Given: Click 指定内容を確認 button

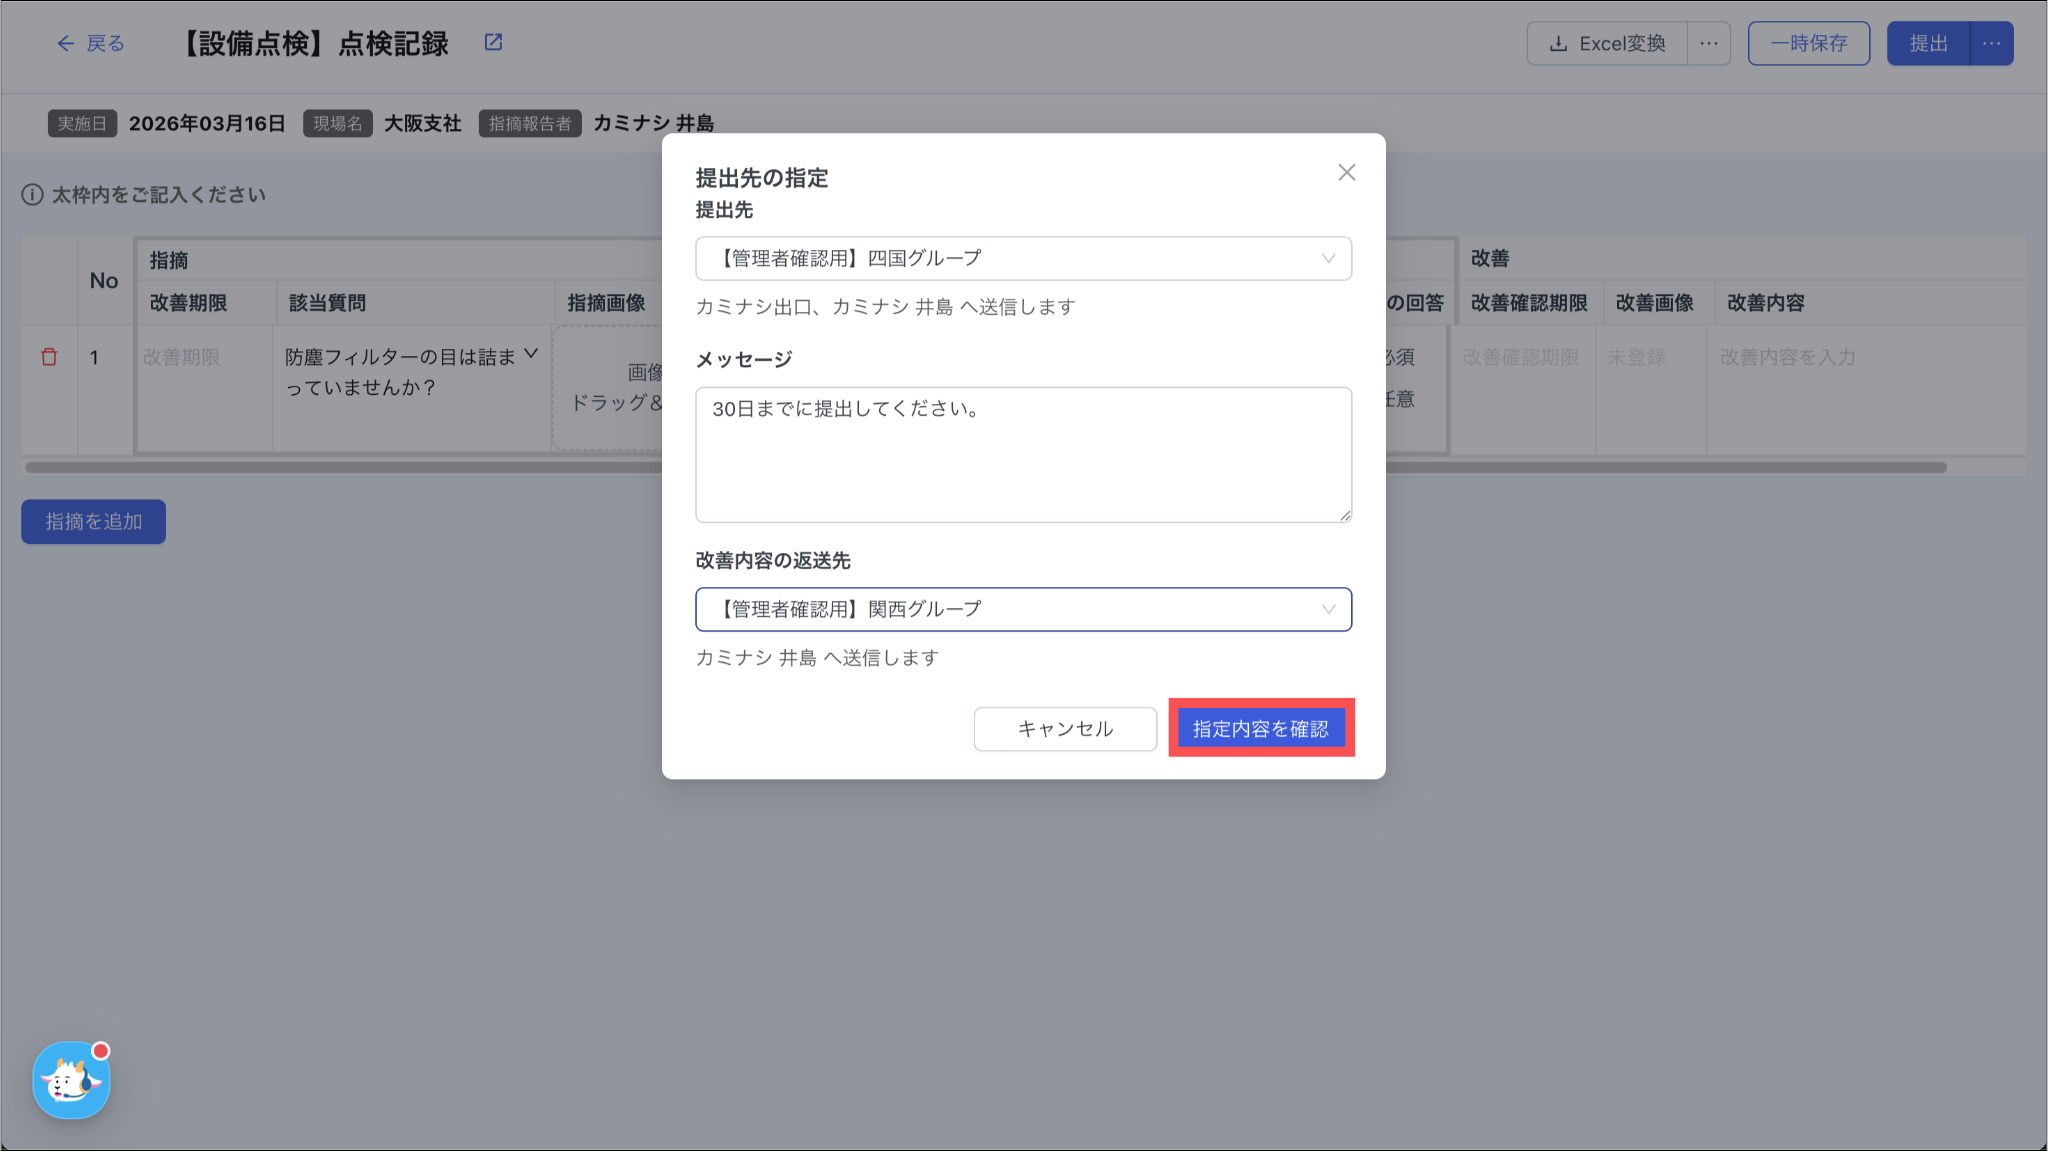Looking at the screenshot, I should 1260,728.
